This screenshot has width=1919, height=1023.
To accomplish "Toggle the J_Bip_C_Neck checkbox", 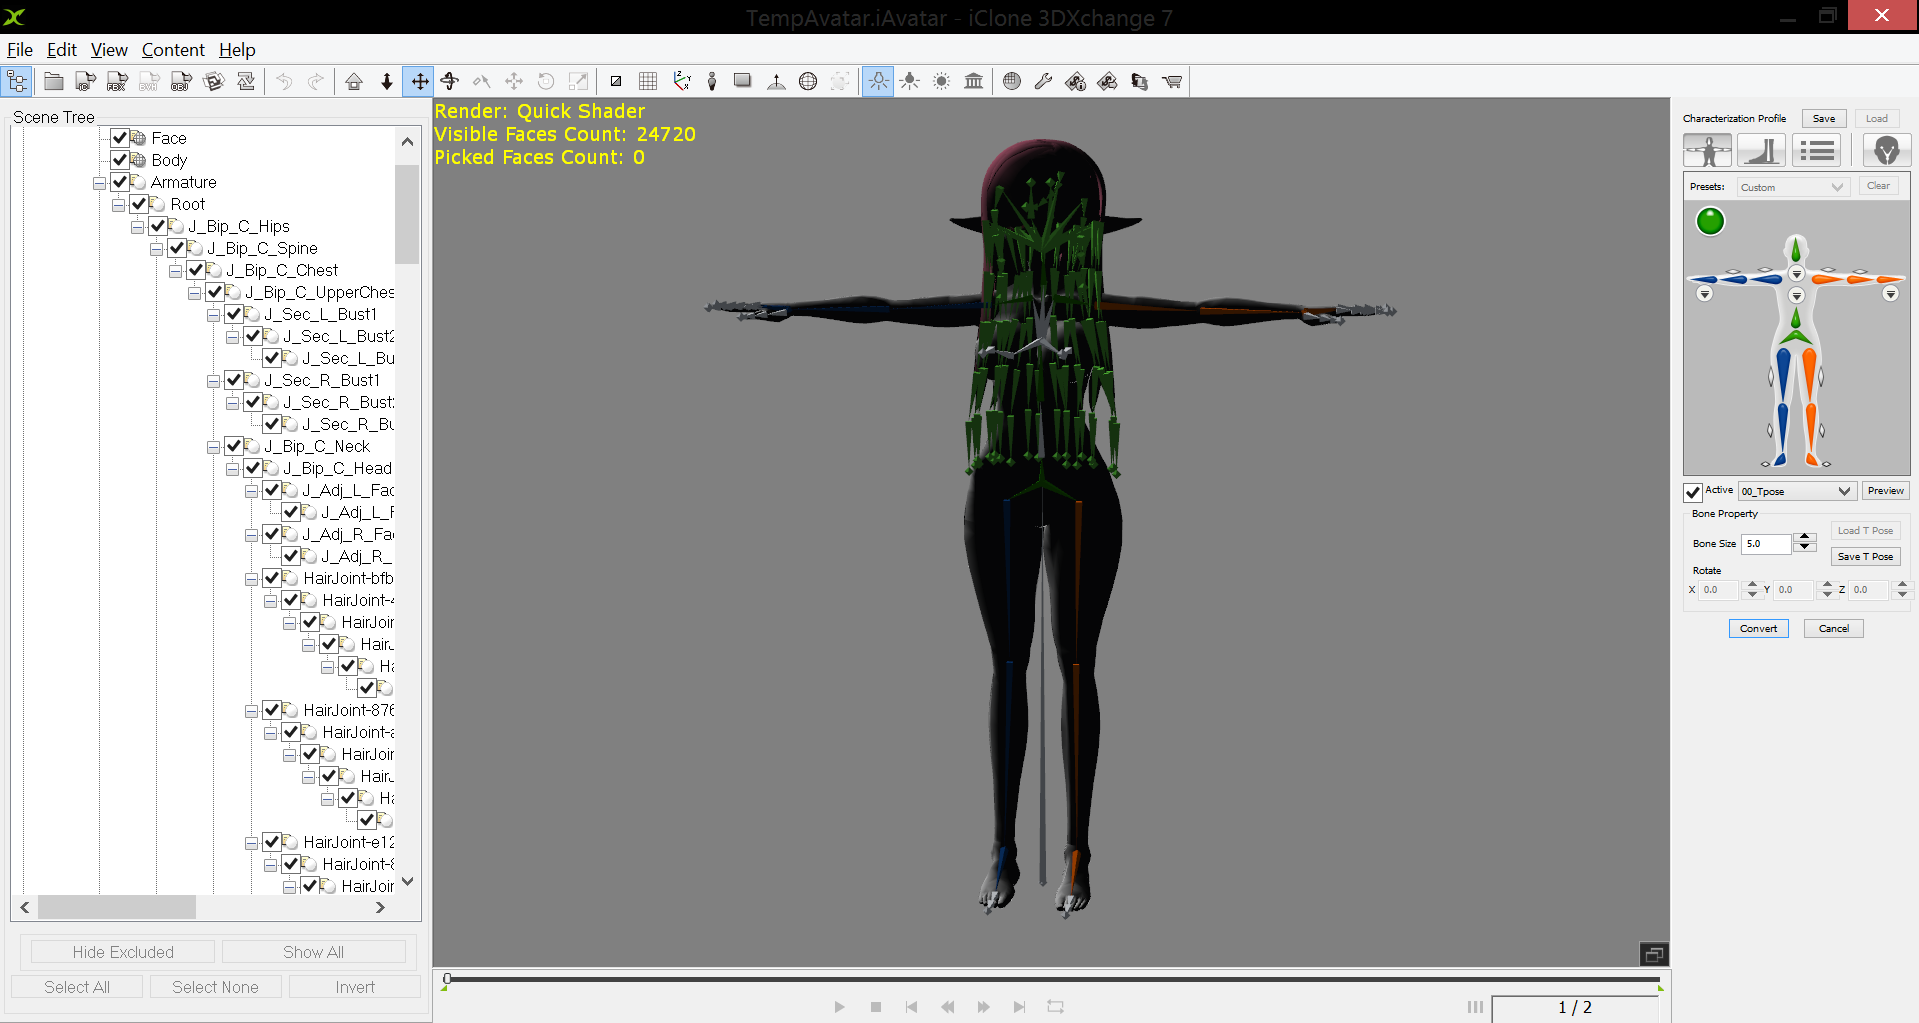I will coord(234,446).
